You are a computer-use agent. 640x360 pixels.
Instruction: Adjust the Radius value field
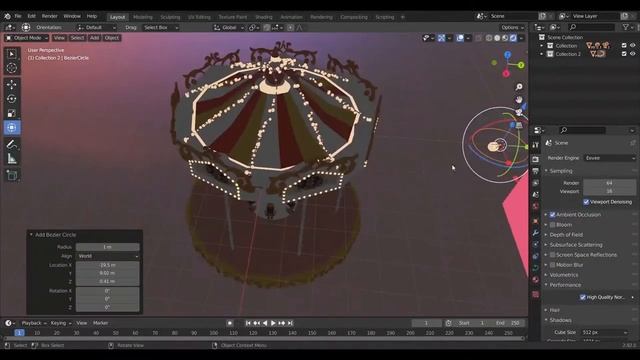[x=108, y=247]
